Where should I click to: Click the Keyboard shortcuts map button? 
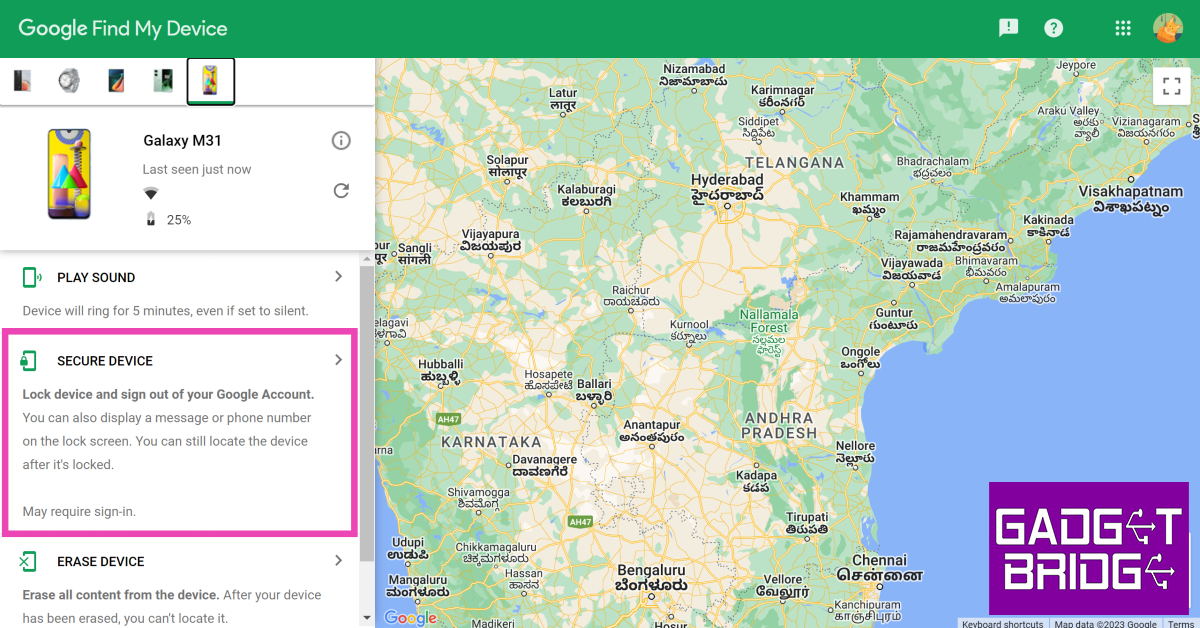(x=1001, y=623)
